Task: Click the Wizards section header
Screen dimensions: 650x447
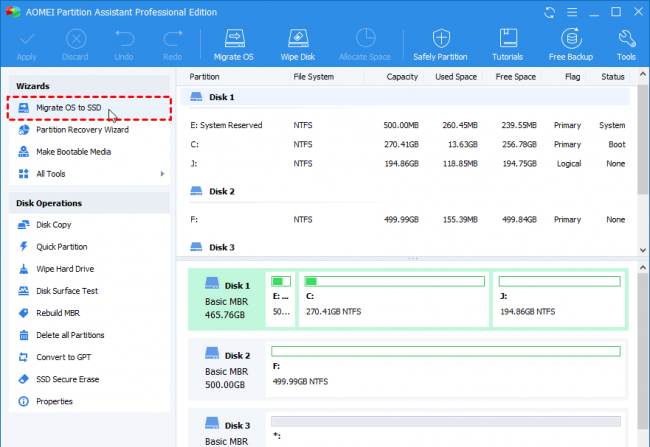Action: click(x=89, y=86)
